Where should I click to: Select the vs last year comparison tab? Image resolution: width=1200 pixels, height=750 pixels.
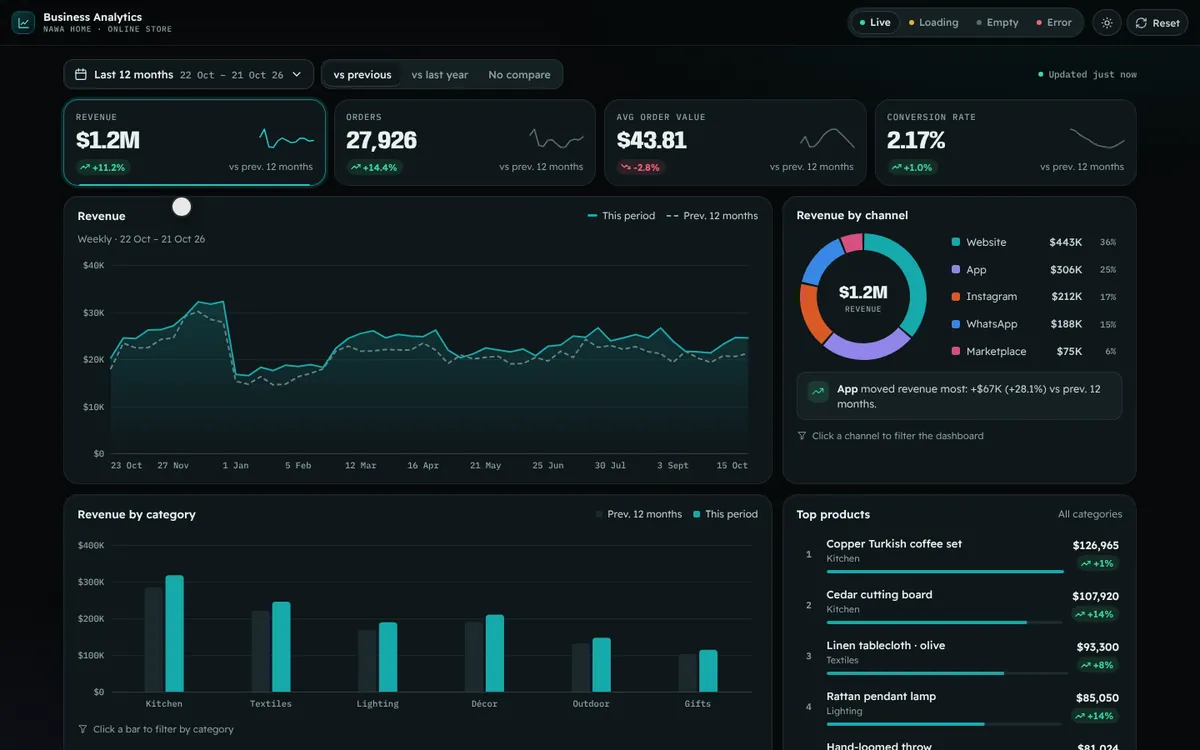pyautogui.click(x=440, y=75)
